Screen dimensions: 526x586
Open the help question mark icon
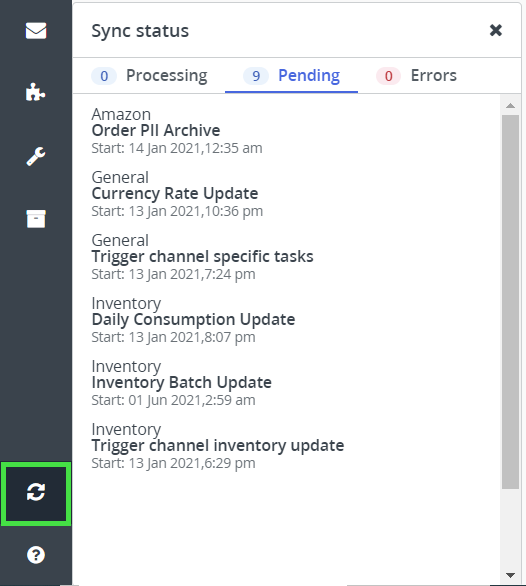coord(36,555)
